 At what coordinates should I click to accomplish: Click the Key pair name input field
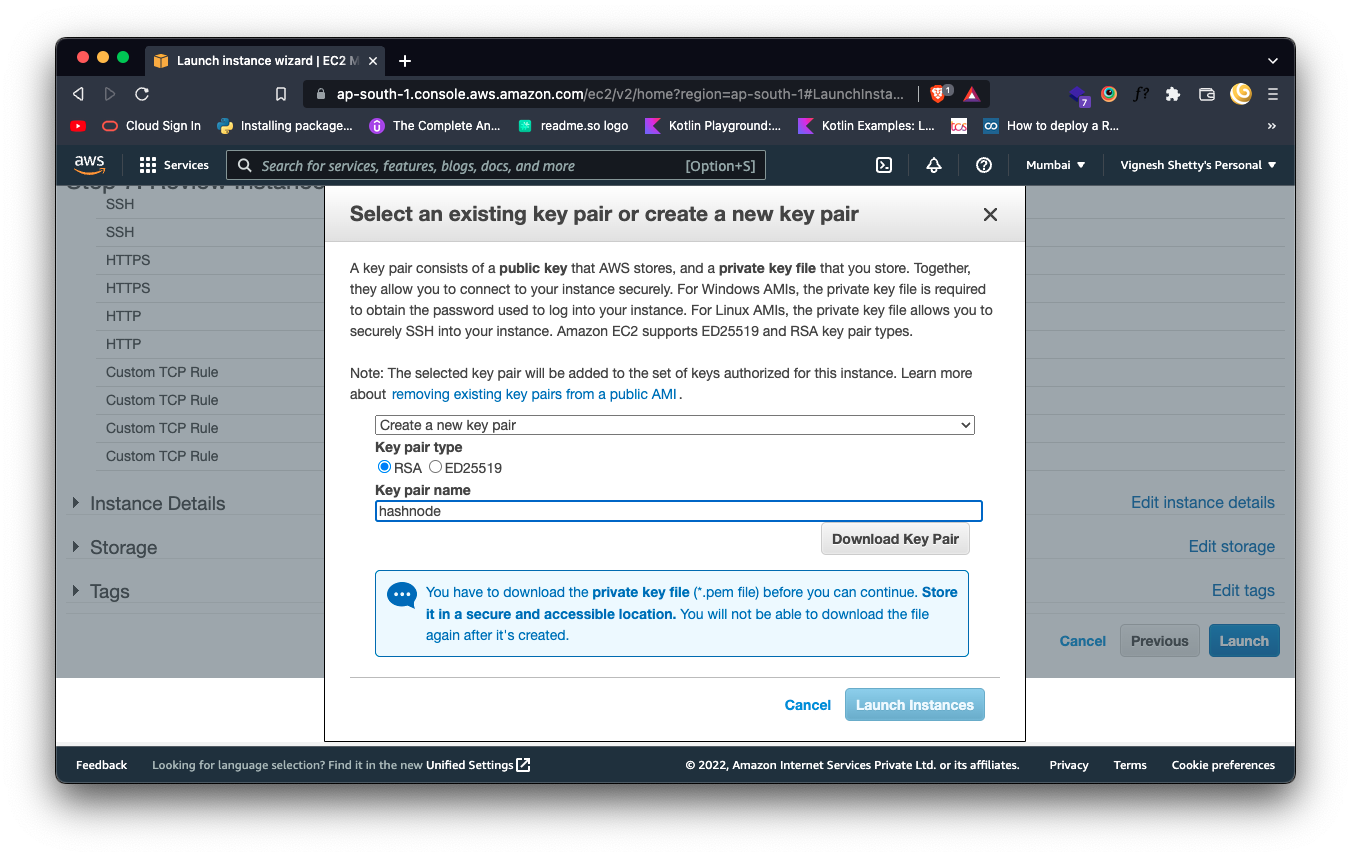[x=679, y=511]
